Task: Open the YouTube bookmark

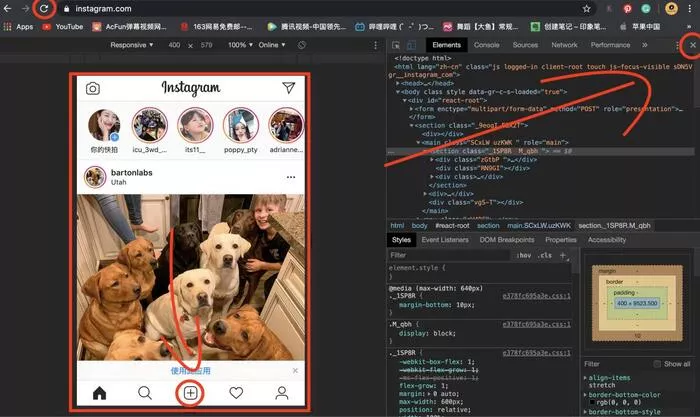Action: click(63, 27)
